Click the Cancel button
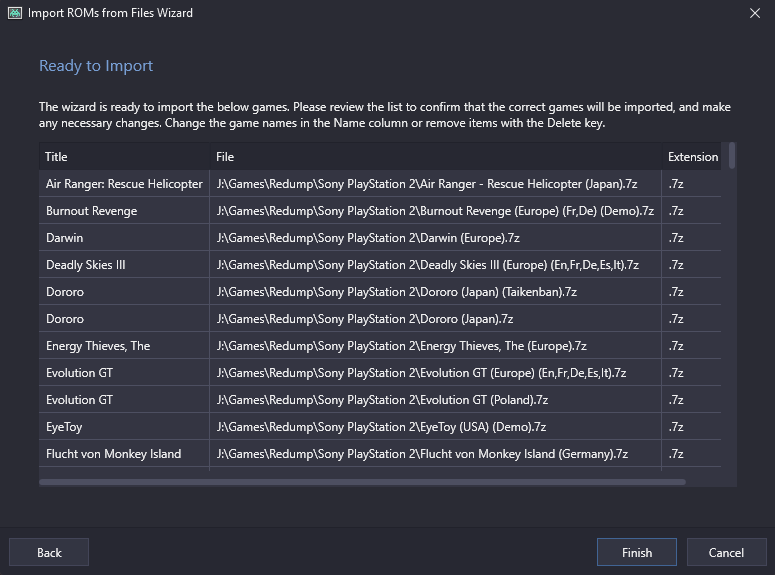The width and height of the screenshot is (775, 575). 726,552
